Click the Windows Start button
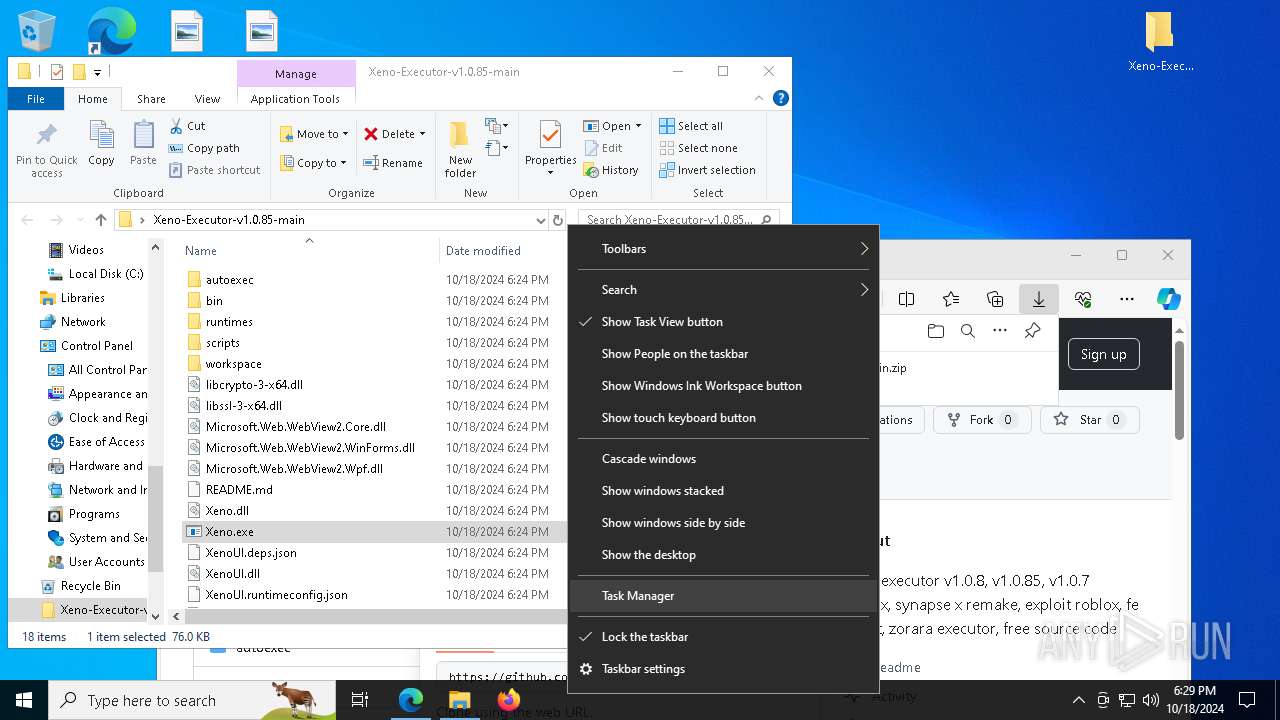Screen dimensions: 1280x720 pyautogui.click(x=24, y=700)
